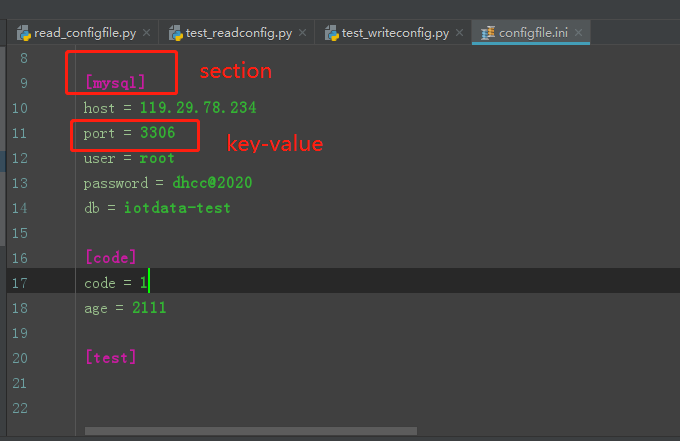680x441 pixels.
Task: Close the read_configfile.py tab
Action: click(x=147, y=33)
